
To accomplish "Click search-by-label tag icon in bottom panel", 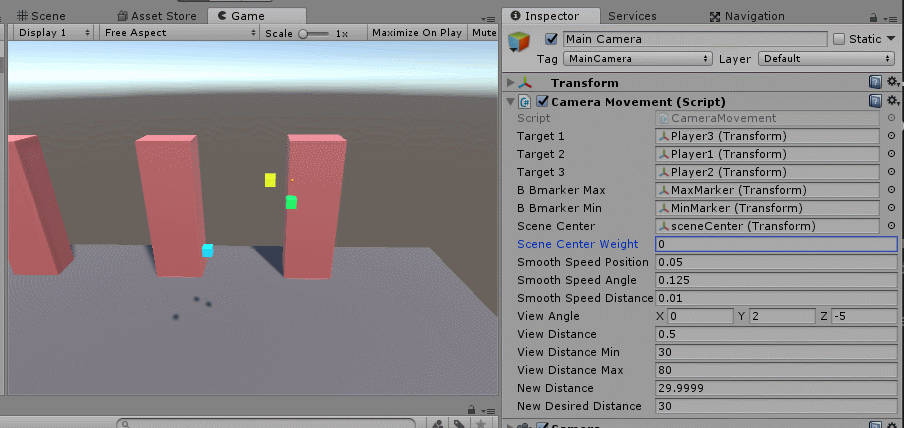I will [x=459, y=423].
